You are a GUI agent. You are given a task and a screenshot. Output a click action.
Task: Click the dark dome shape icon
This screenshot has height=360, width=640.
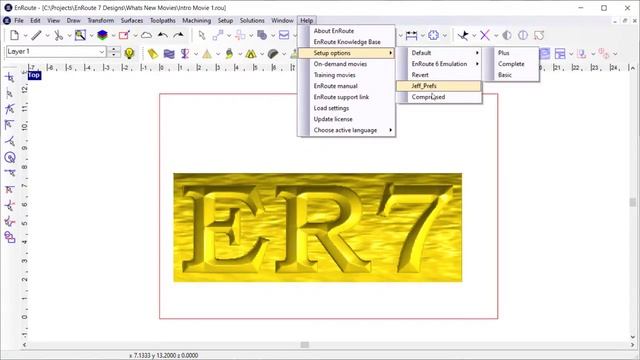(x=273, y=53)
